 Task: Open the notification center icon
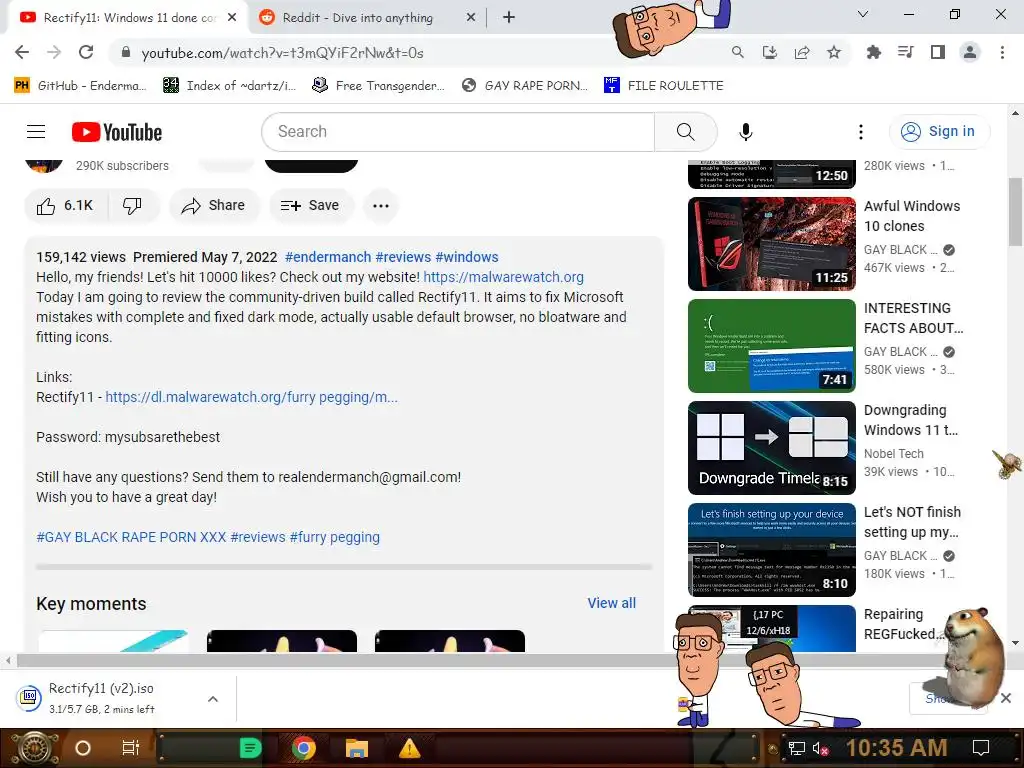tap(981, 748)
